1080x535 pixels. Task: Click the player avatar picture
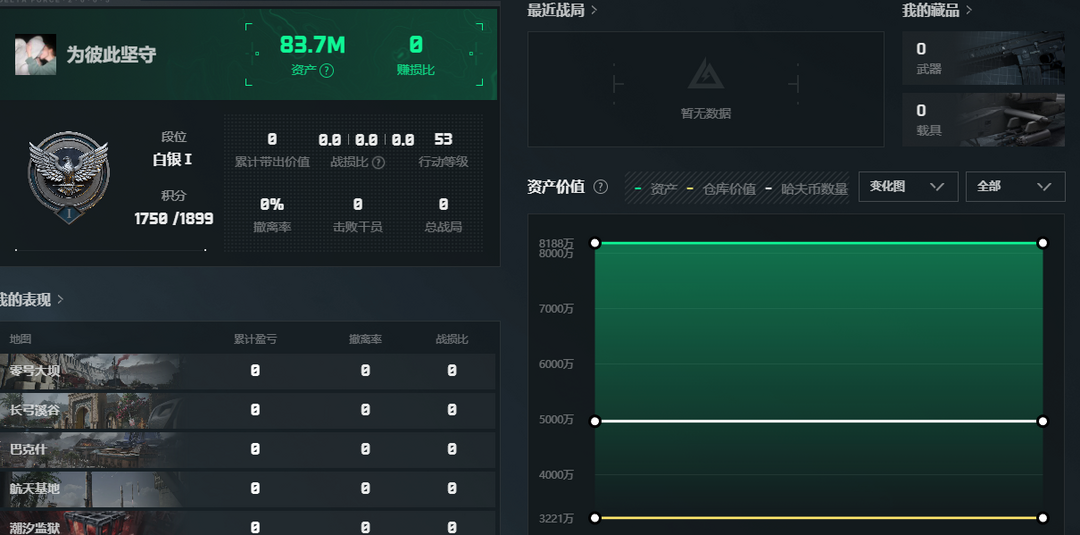(35, 55)
